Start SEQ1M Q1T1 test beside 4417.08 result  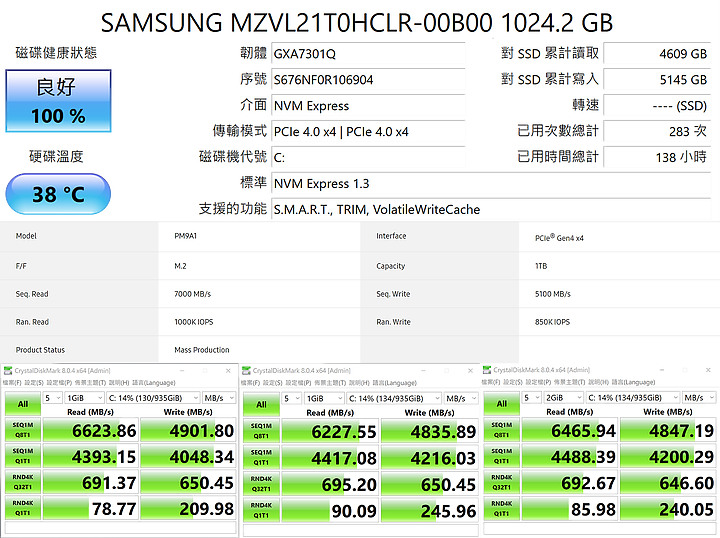(261, 458)
